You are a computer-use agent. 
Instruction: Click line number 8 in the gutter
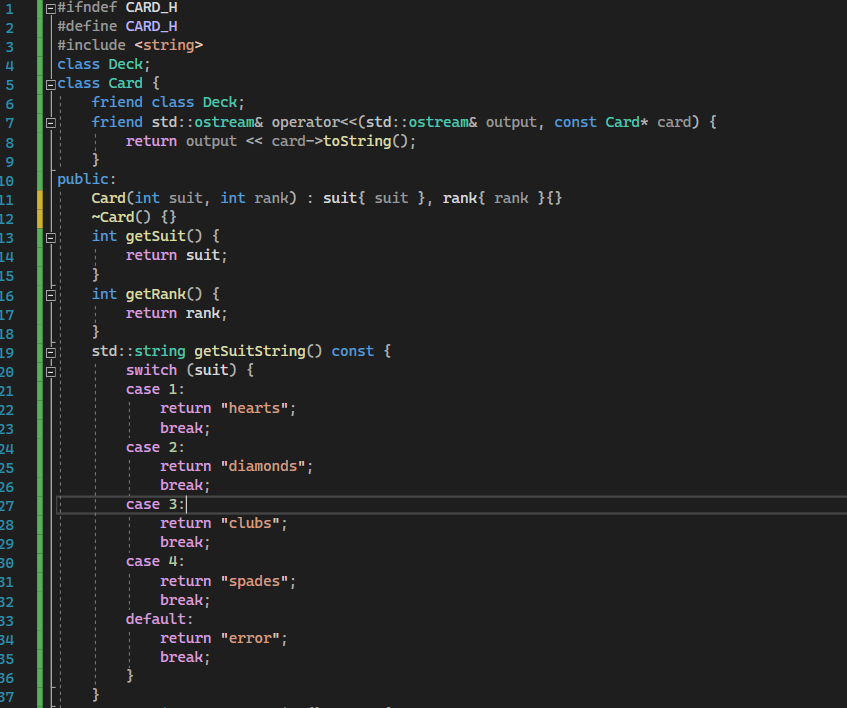(9, 143)
